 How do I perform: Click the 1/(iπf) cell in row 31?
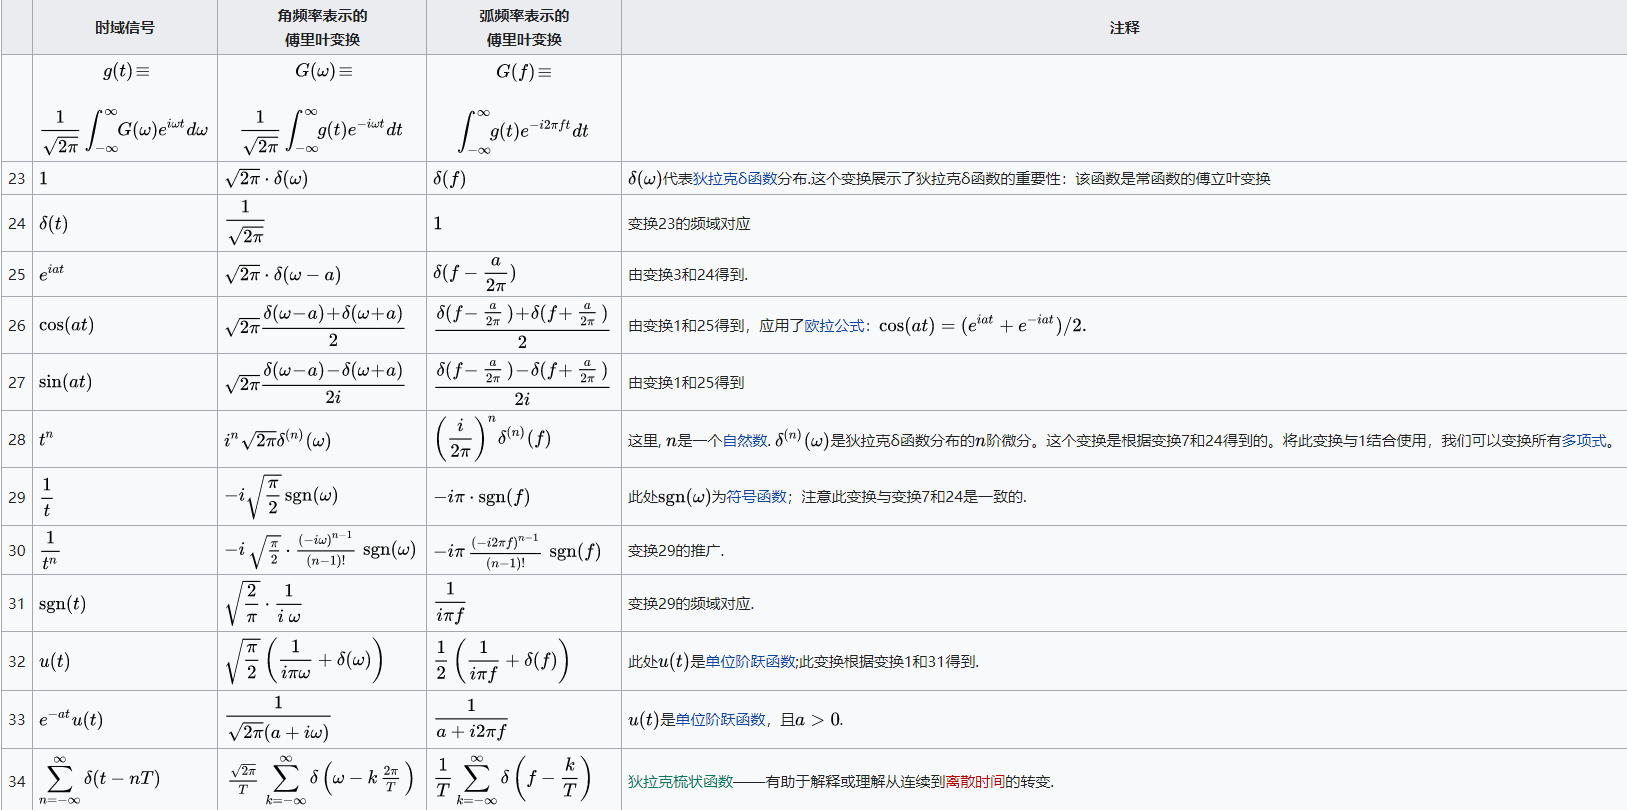[x=524, y=603]
